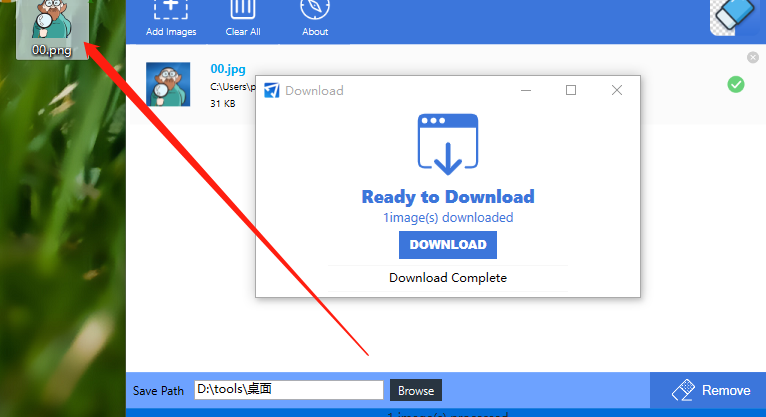This screenshot has width=766, height=417.
Task: Close the Download dialog
Action: tap(617, 90)
